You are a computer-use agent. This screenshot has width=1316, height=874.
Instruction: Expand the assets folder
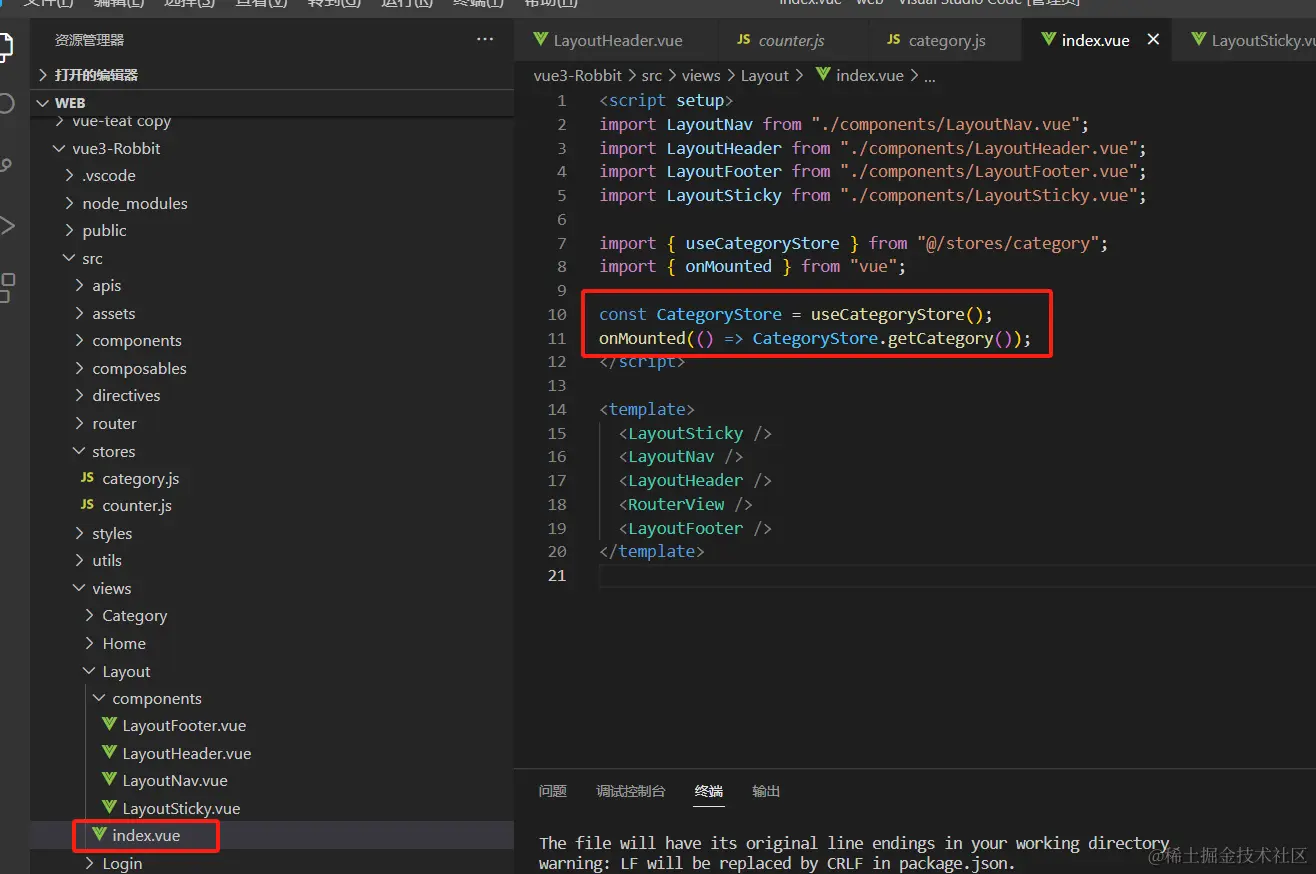(x=79, y=313)
